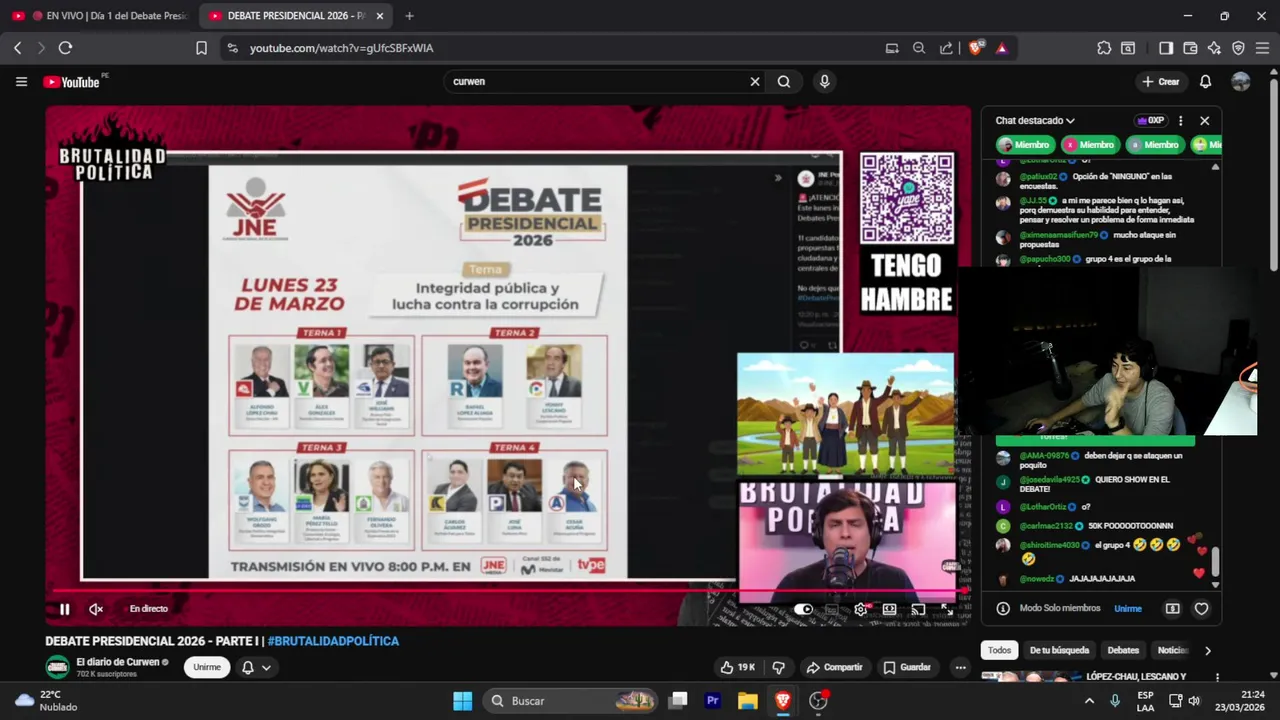Open more actions below the video
Screen dimensions: 1280x720
coord(960,667)
